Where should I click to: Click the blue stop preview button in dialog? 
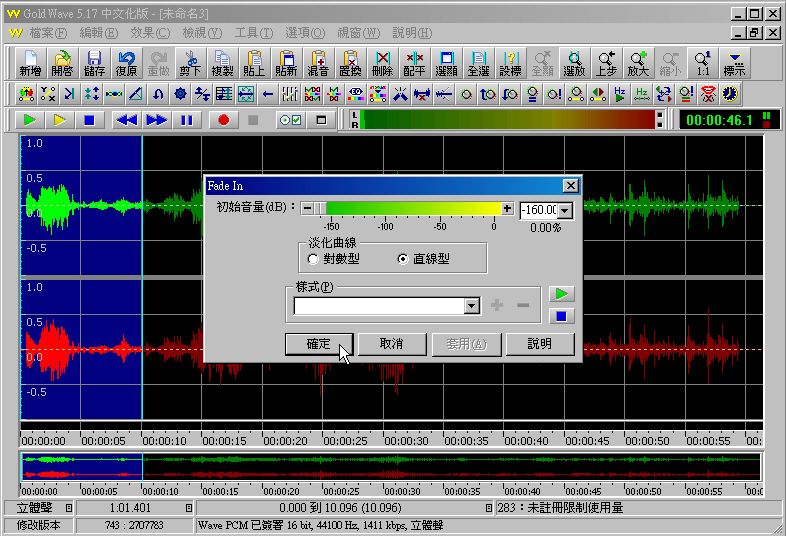(563, 316)
